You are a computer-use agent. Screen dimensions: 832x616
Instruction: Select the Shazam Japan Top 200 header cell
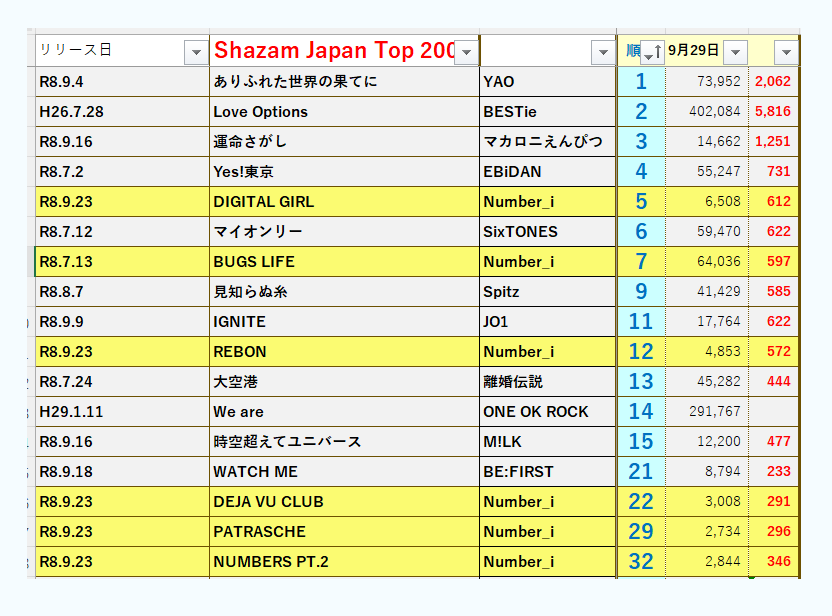tap(344, 51)
